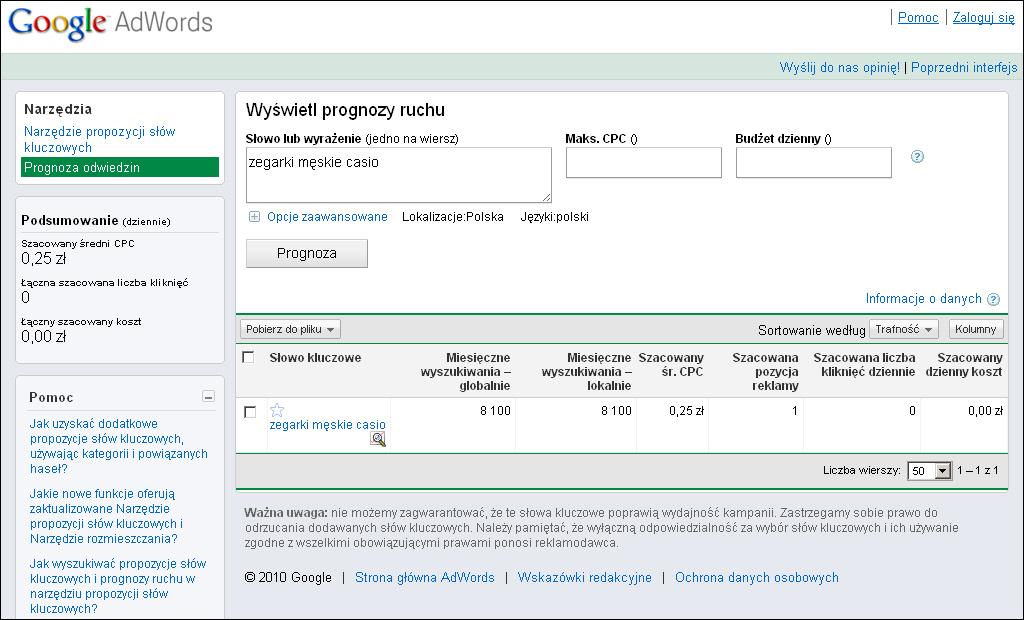
Task: Click the 0,25 zł cell in the keyword row
Action: coord(686,411)
